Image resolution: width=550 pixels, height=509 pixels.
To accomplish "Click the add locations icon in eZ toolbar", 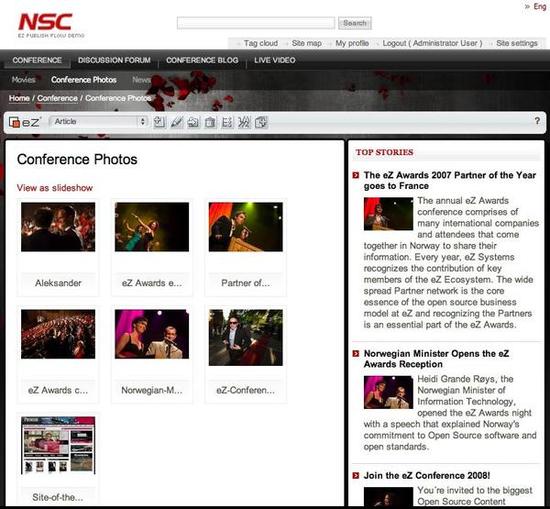I will [x=261, y=122].
